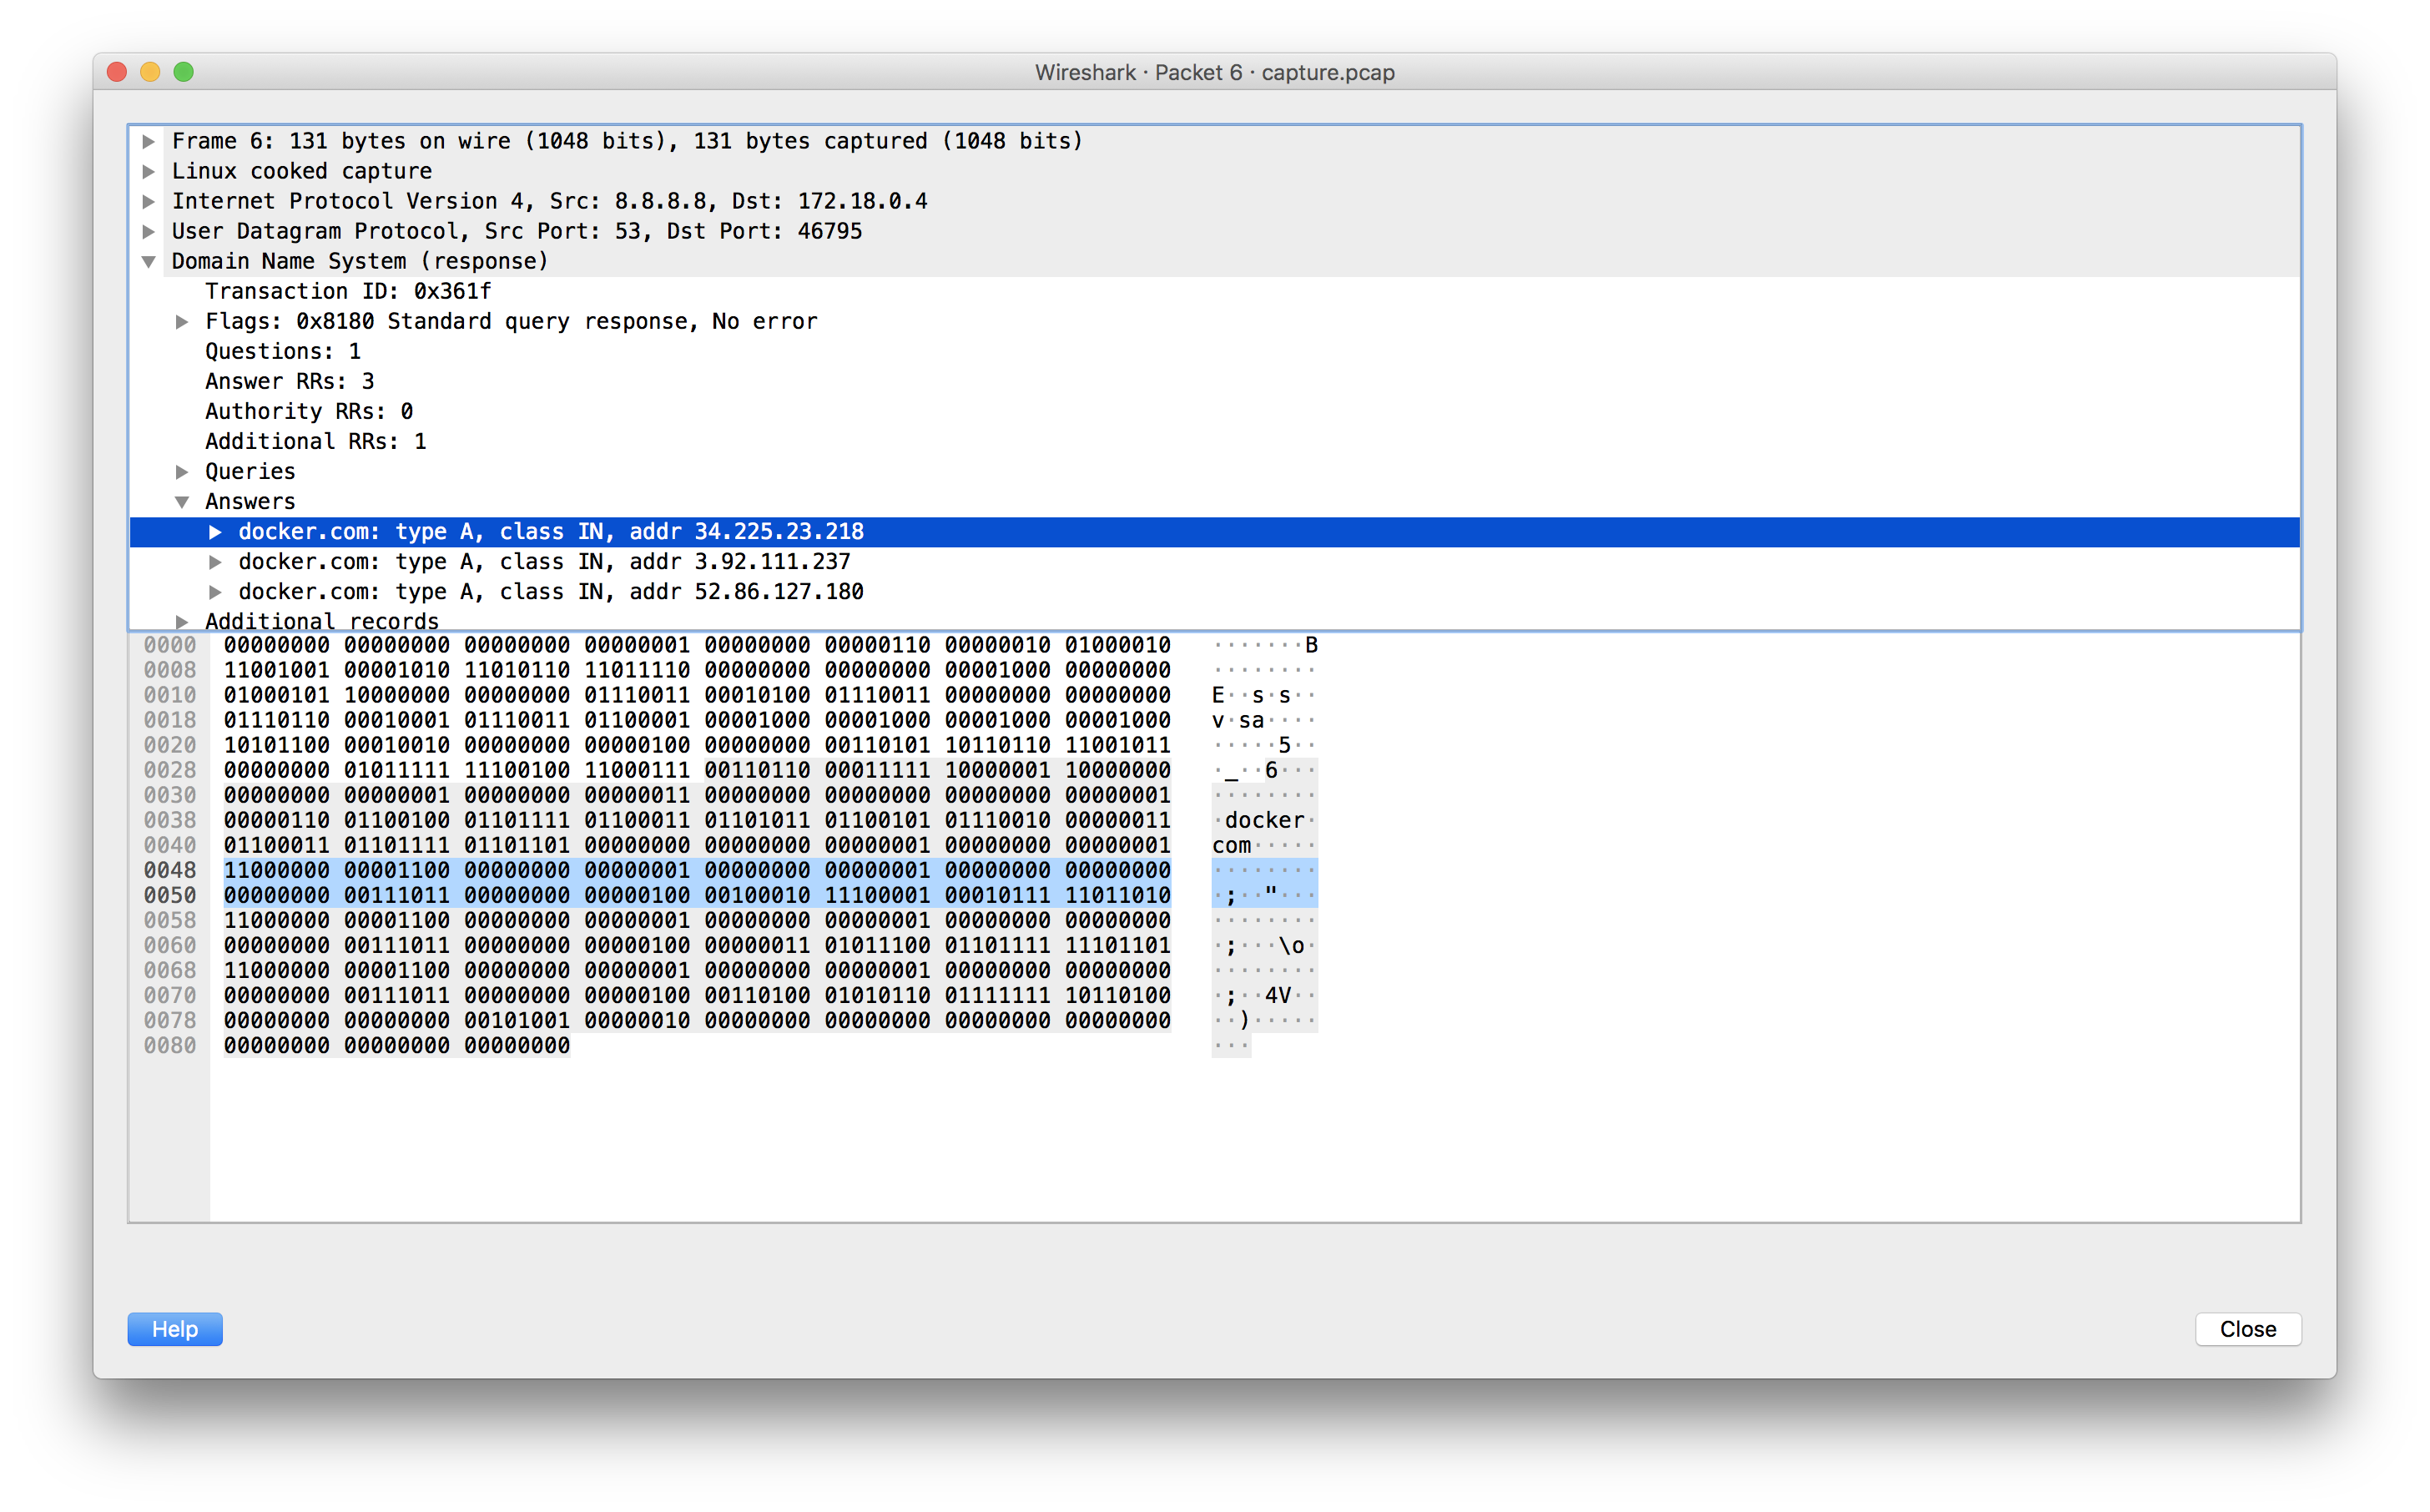Viewport: 2430px width, 1512px height.
Task: Select the hex bytes at offset 0048
Action: click(x=700, y=870)
